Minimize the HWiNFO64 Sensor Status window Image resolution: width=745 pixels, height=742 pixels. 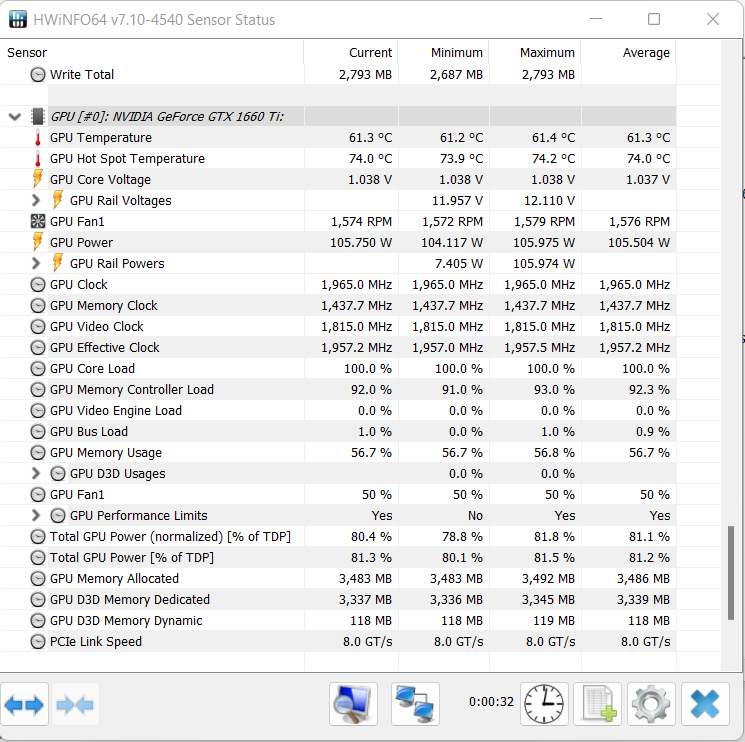pos(596,19)
